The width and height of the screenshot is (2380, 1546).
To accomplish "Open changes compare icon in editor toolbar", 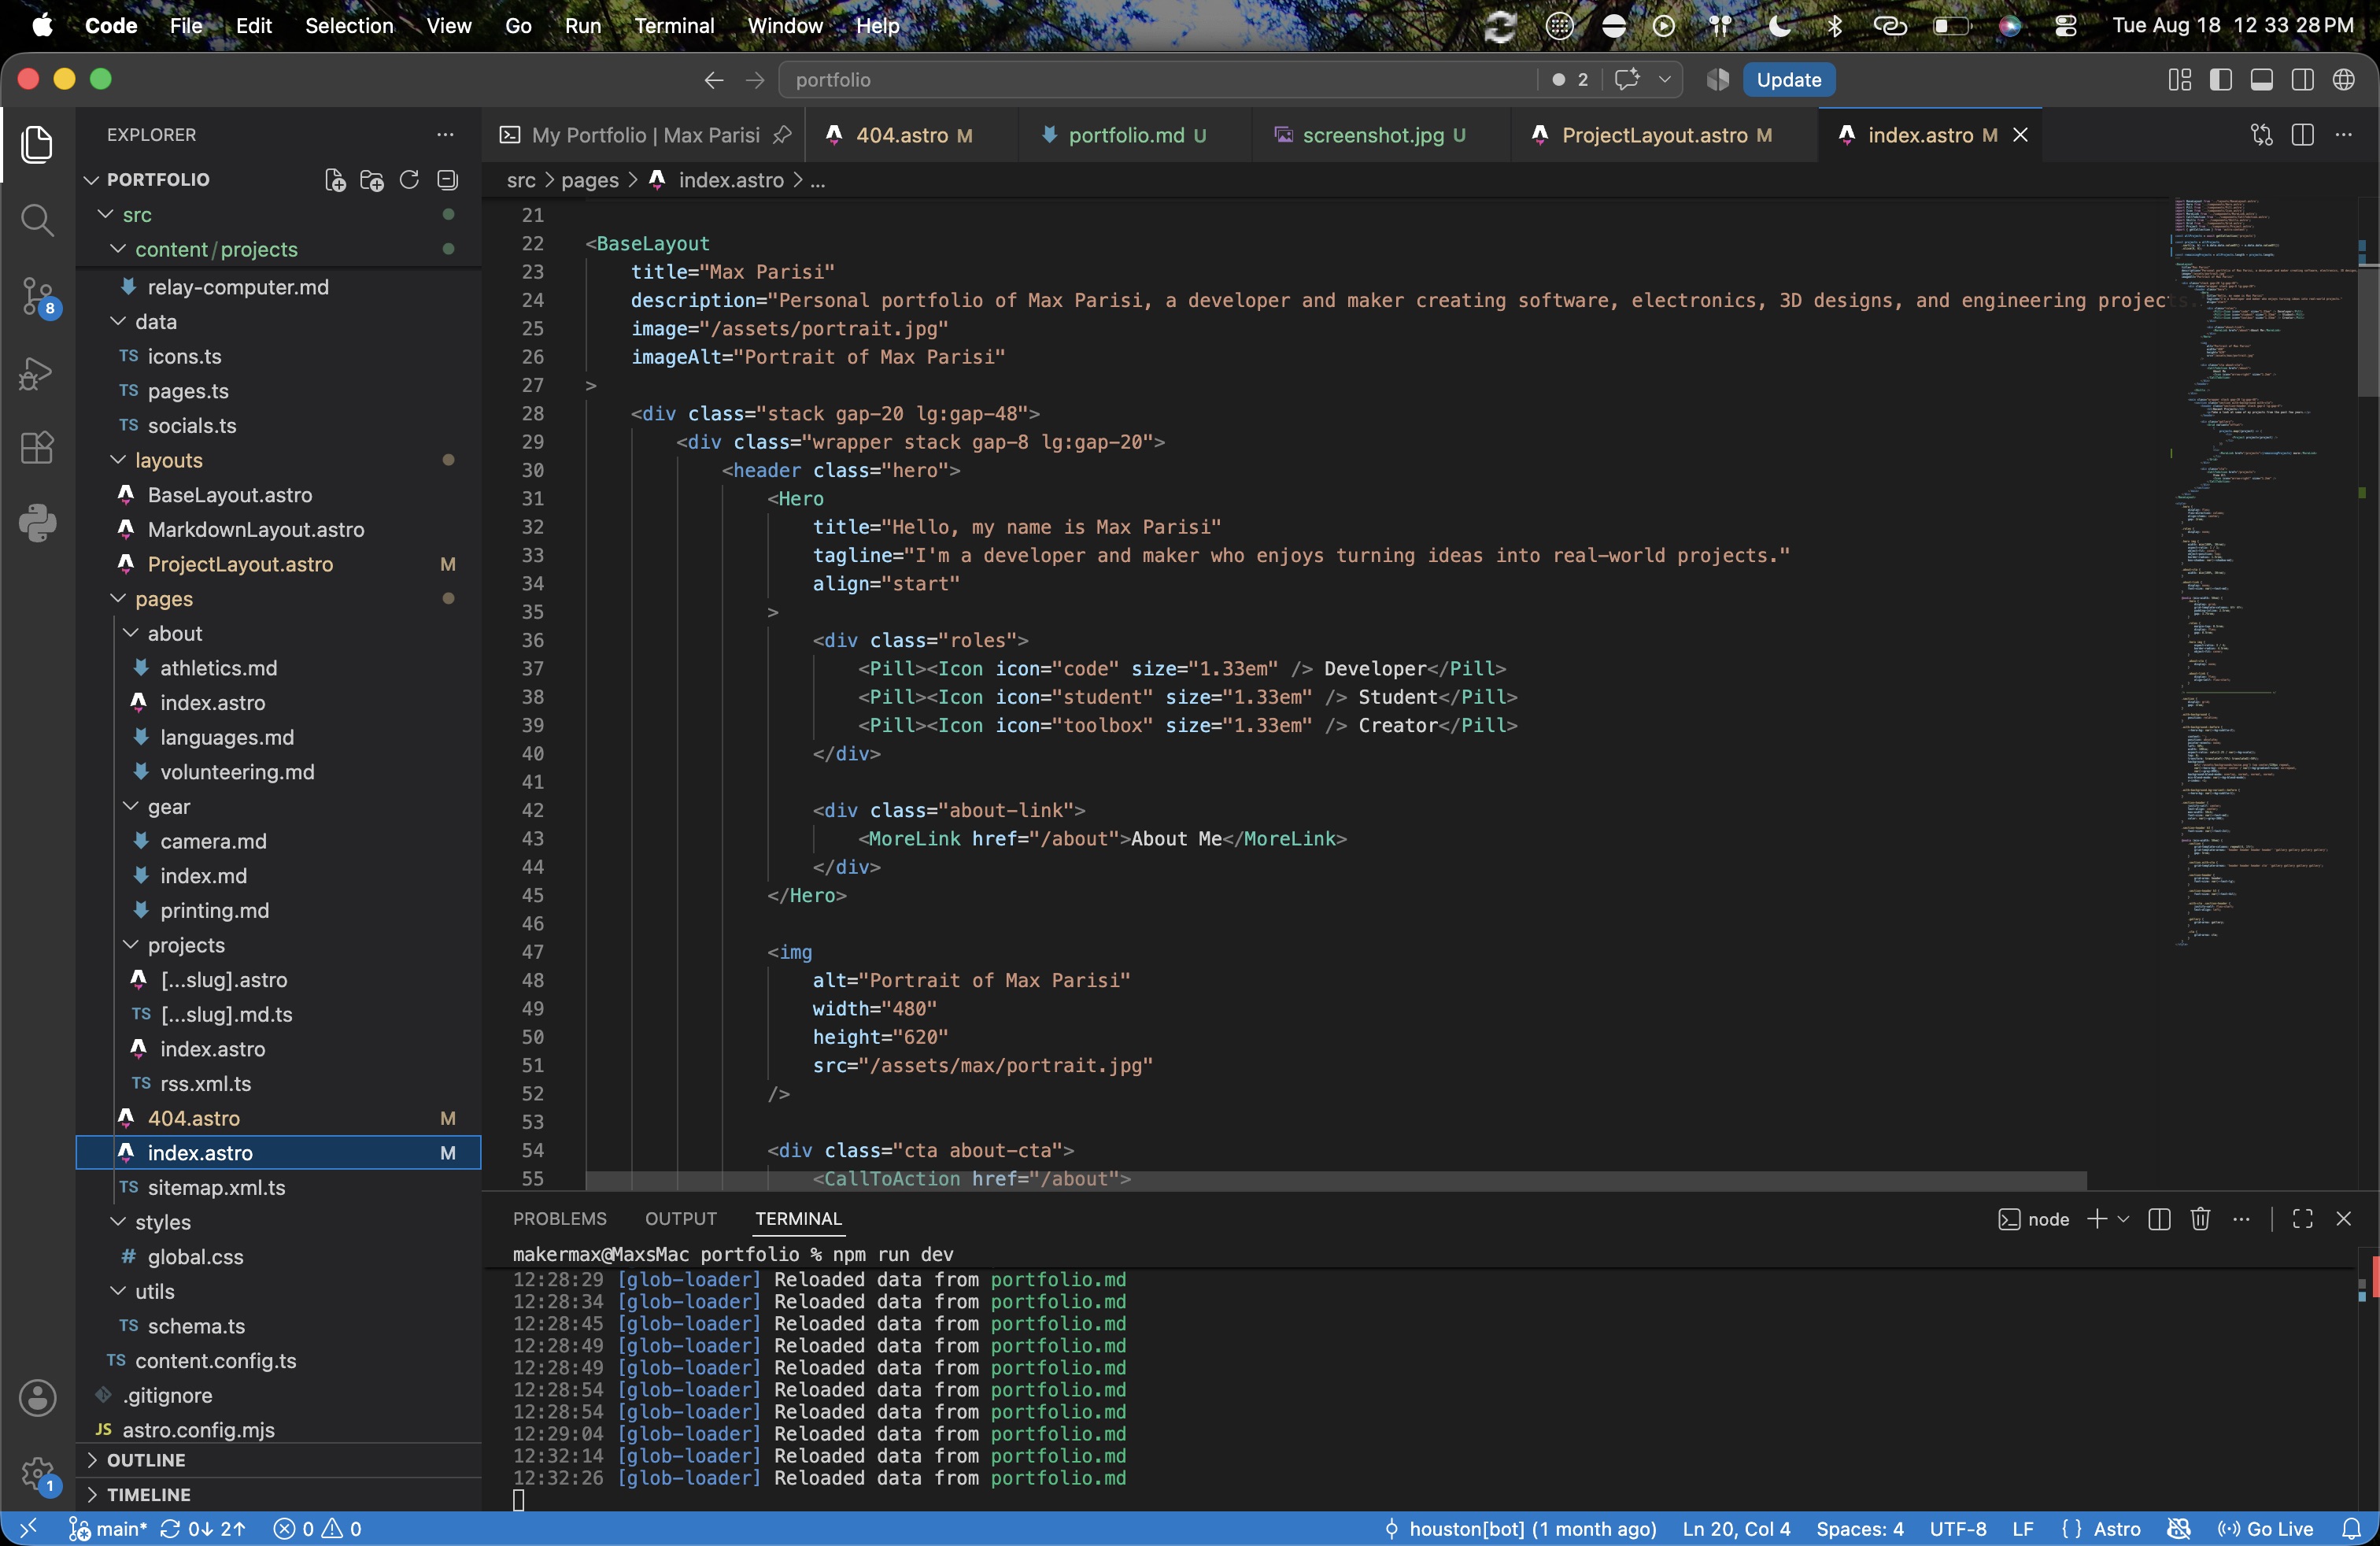I will click(2261, 135).
